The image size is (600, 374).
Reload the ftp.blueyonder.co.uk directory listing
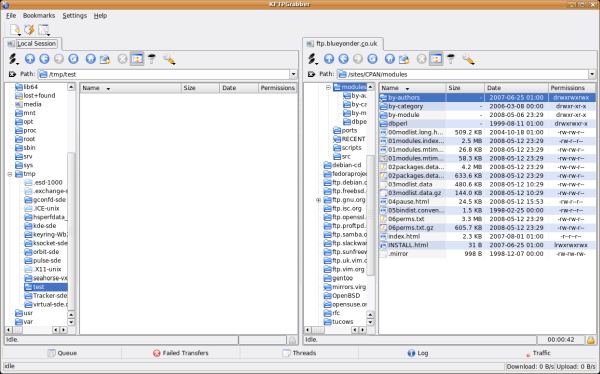(372, 59)
